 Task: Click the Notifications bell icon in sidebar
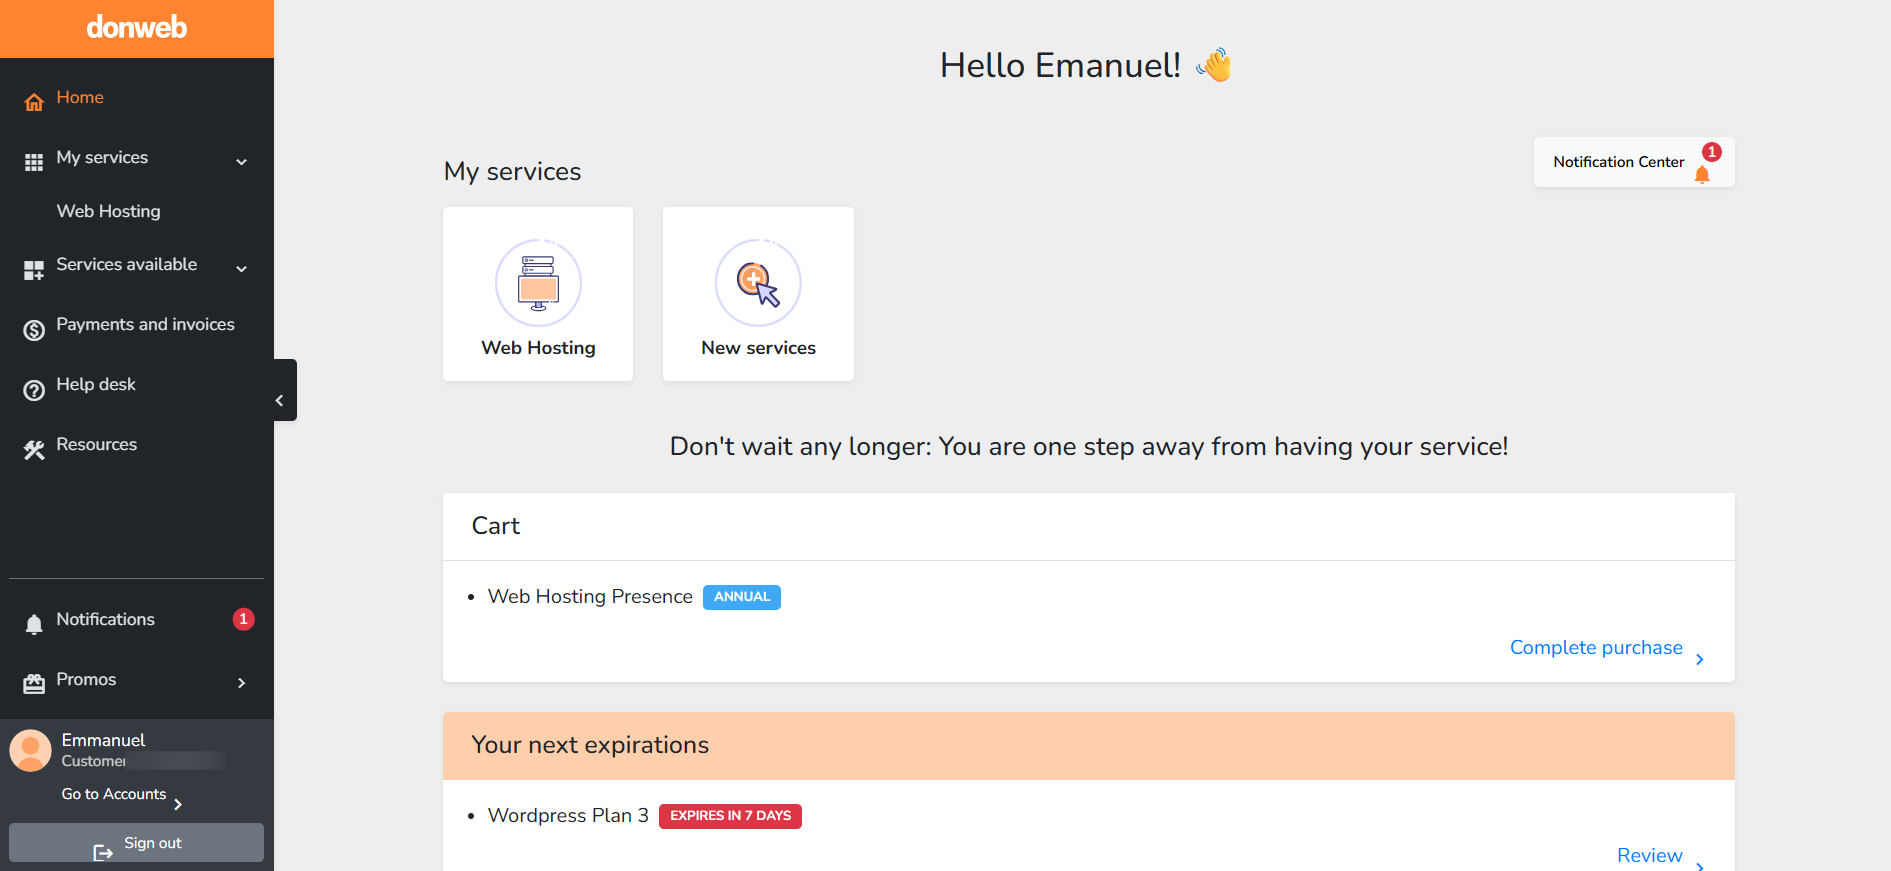(x=34, y=625)
